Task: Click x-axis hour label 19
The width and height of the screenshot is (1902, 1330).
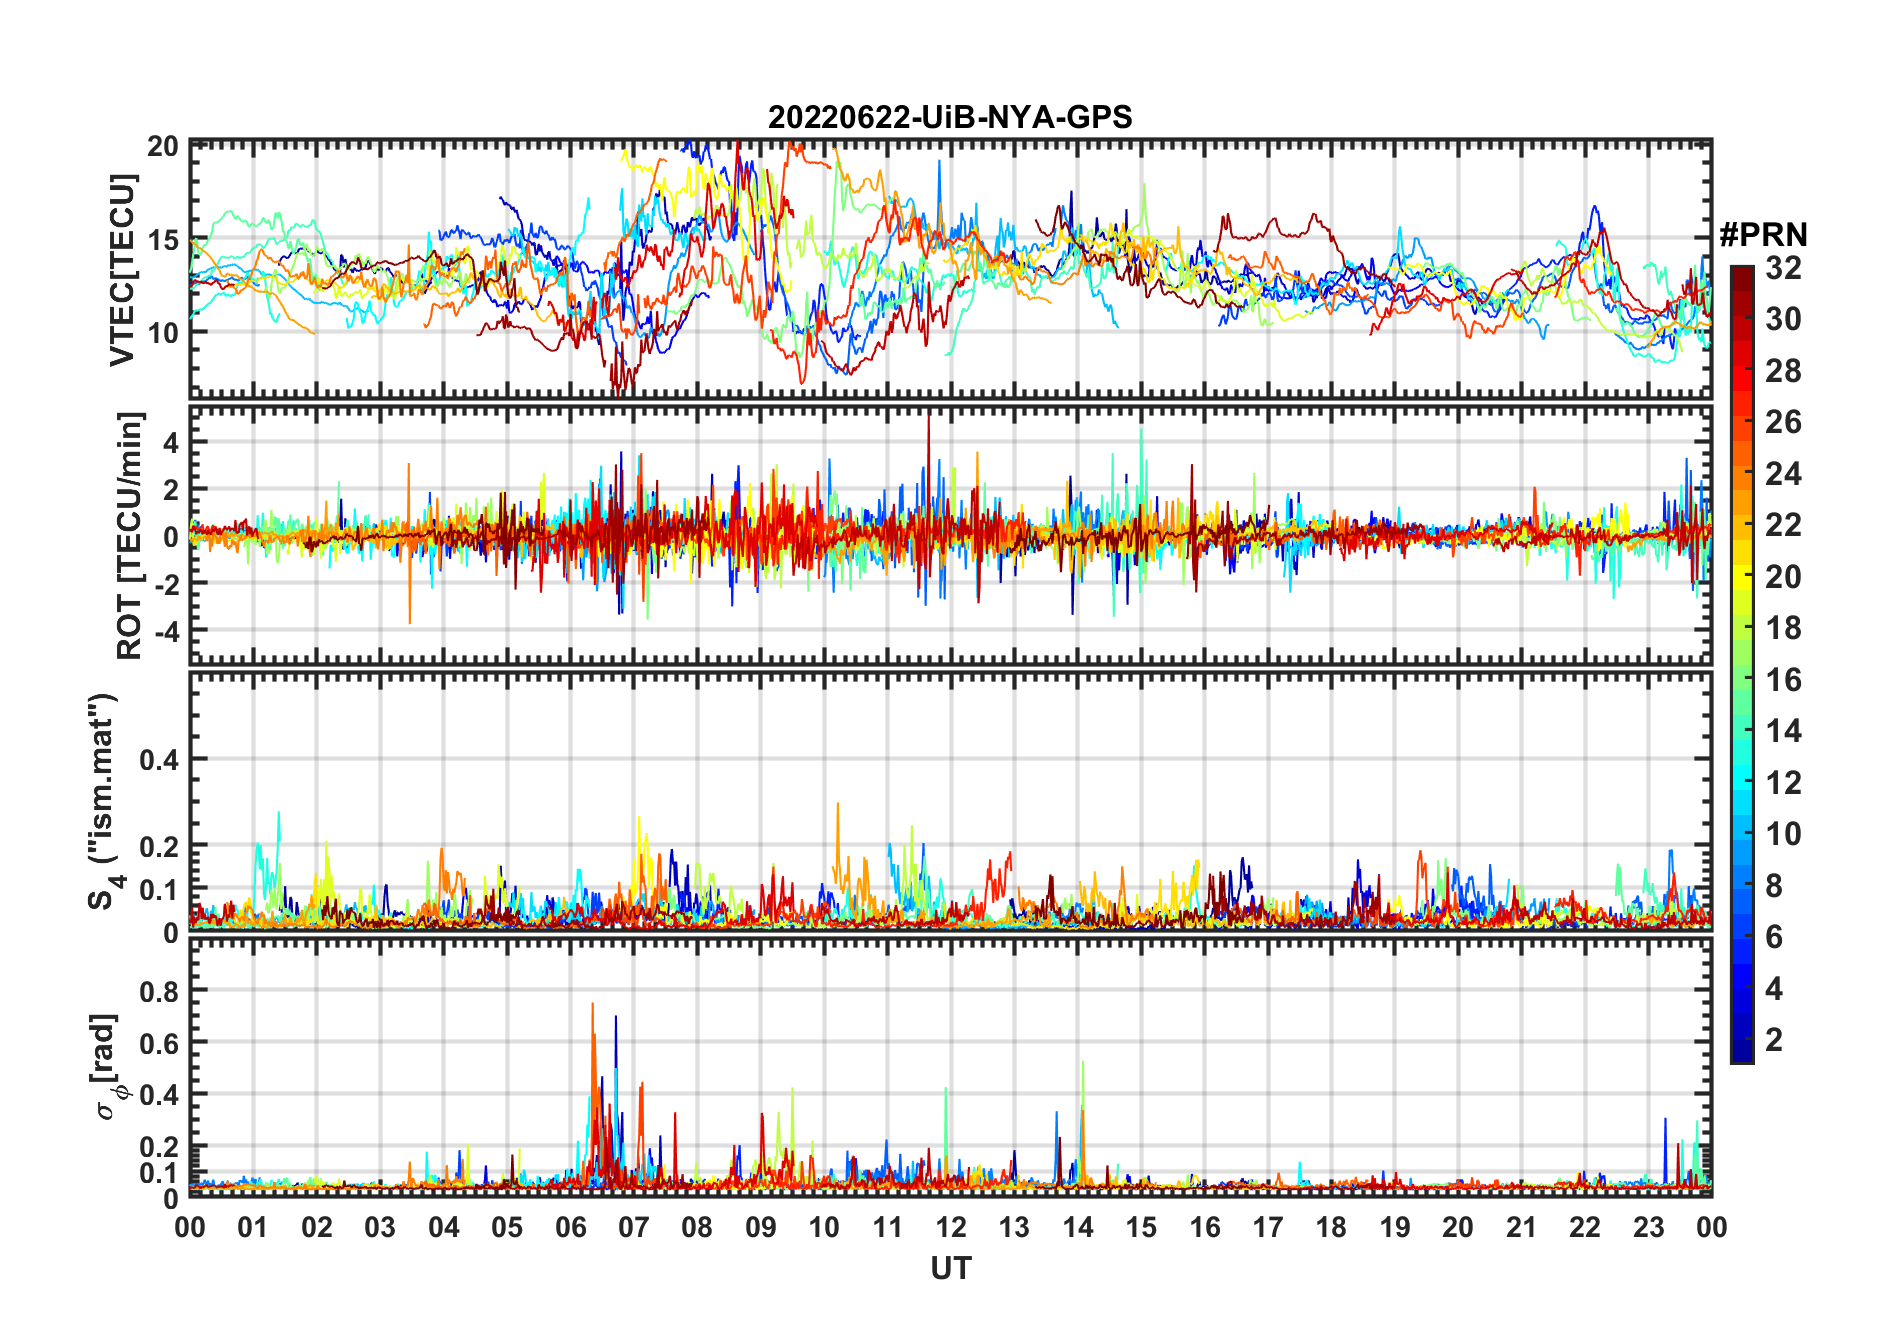Action: 1395,1227
